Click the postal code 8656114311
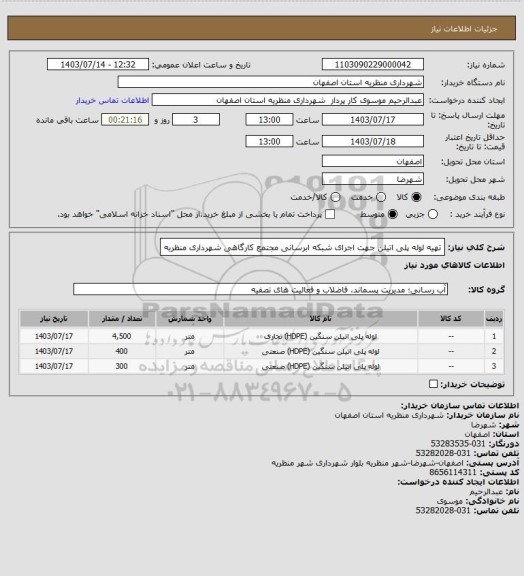The width and height of the screenshot is (524, 576). 452,472
